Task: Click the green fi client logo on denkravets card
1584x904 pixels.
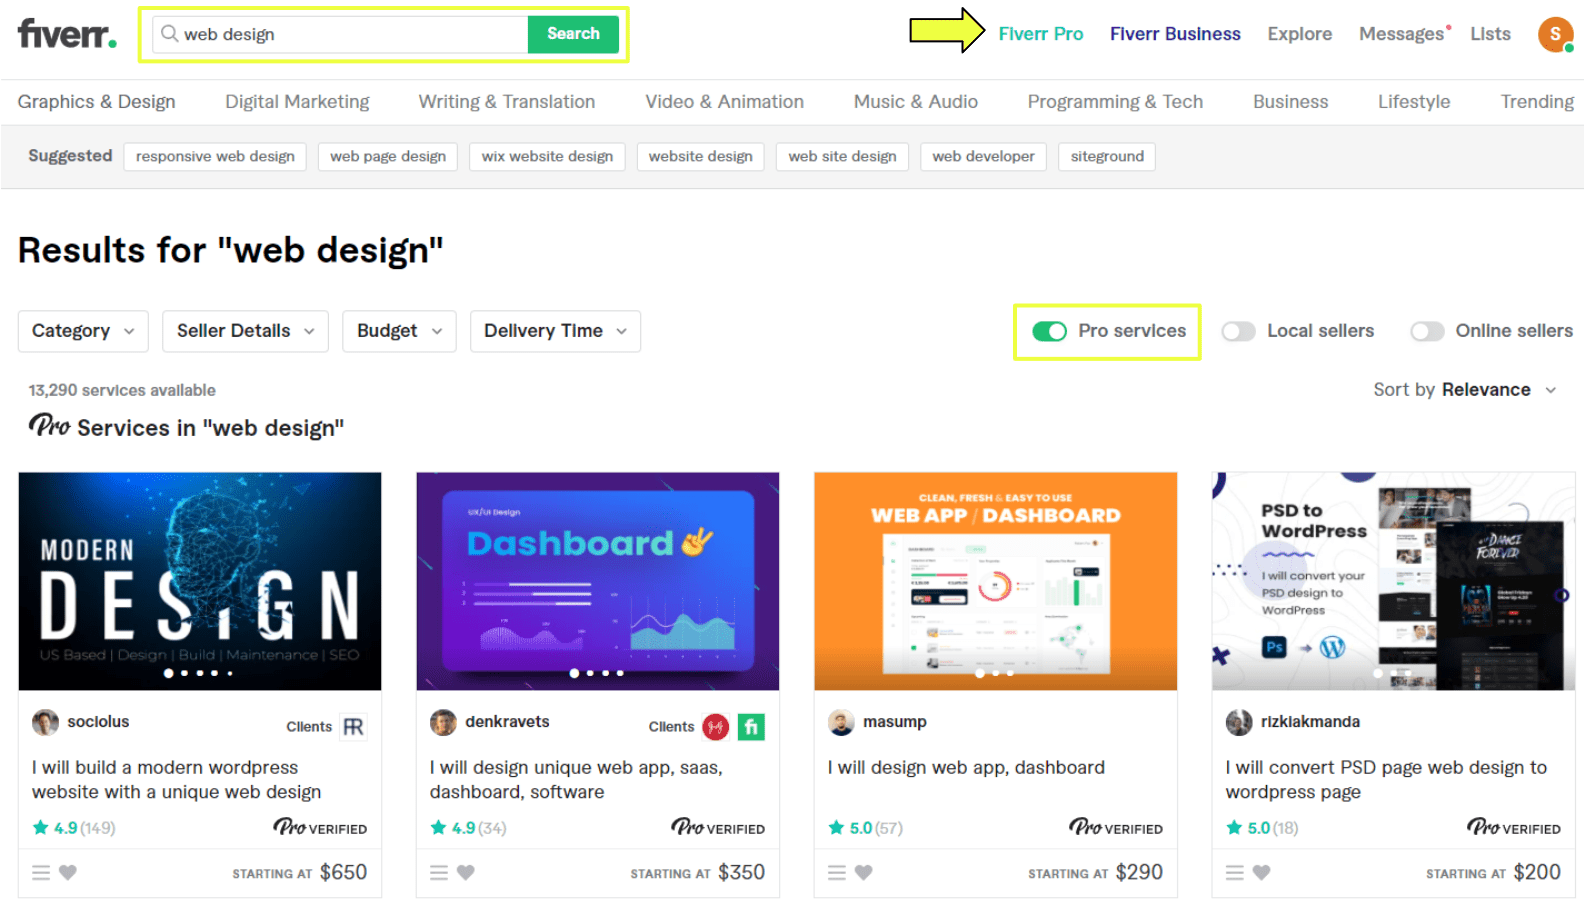Action: (x=751, y=727)
